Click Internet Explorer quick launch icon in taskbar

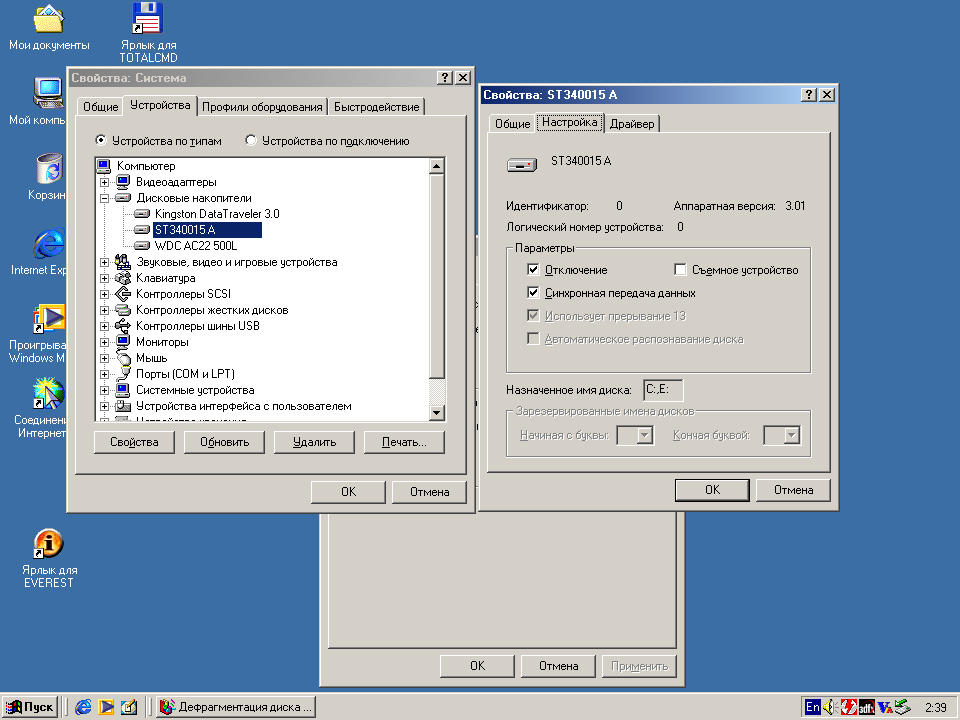click(x=83, y=707)
